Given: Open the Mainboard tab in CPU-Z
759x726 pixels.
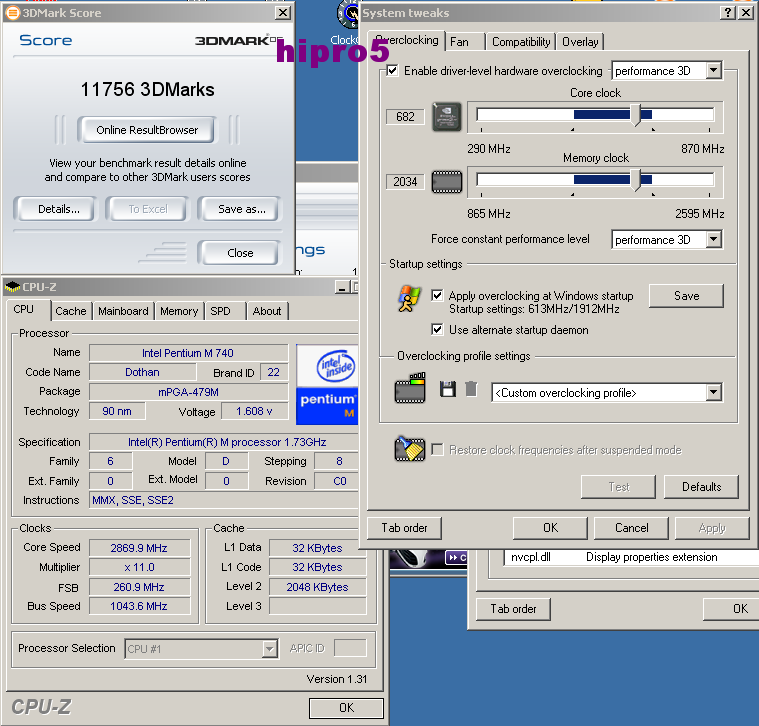Looking at the screenshot, I should [x=123, y=311].
